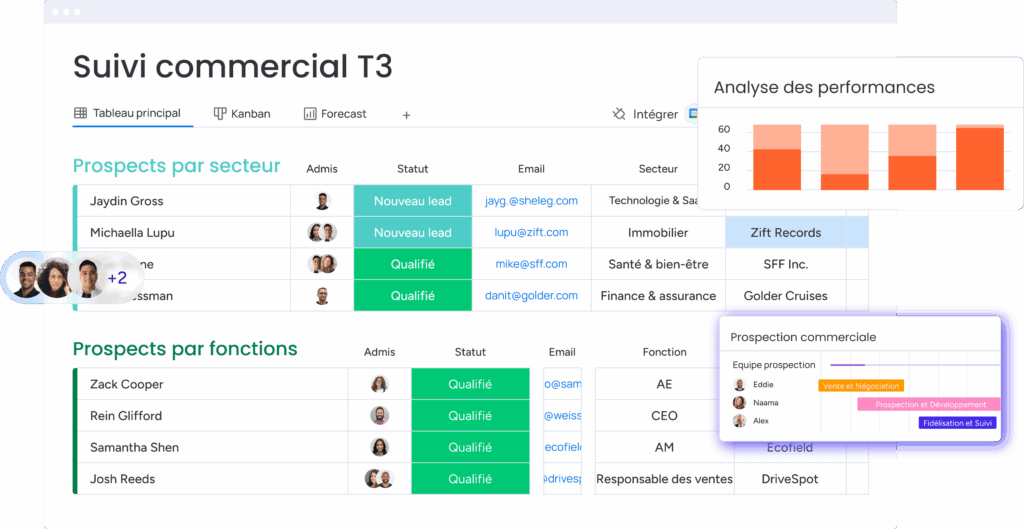
Task: Click the Immobilier sector cell
Action: (x=658, y=232)
